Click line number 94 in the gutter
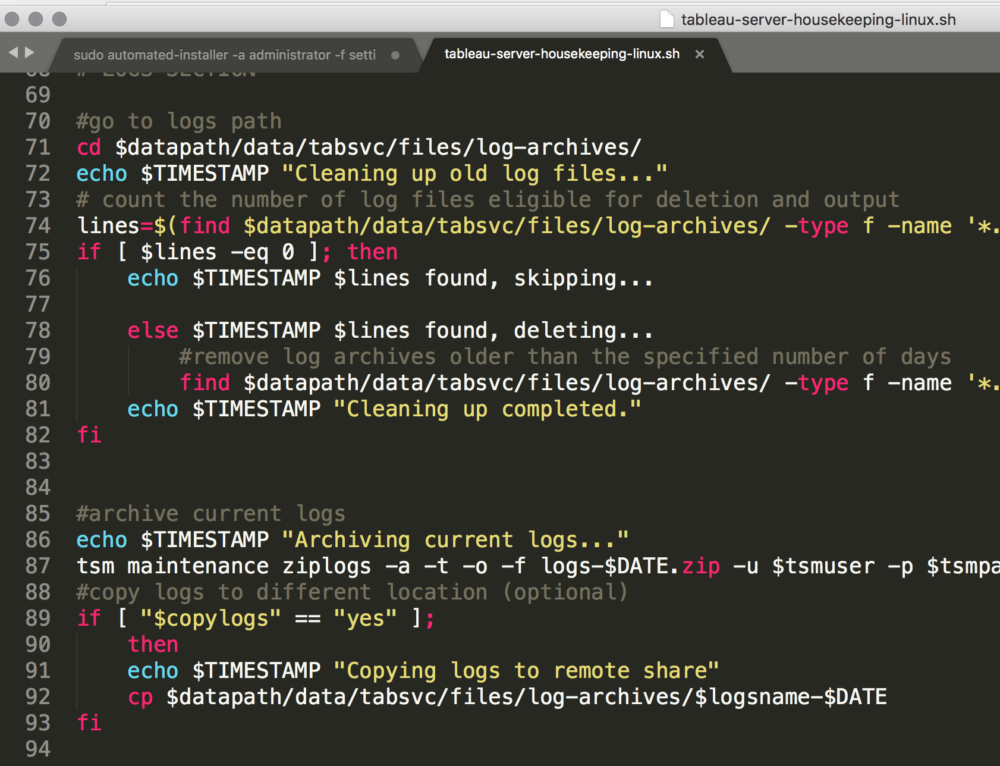 38,749
